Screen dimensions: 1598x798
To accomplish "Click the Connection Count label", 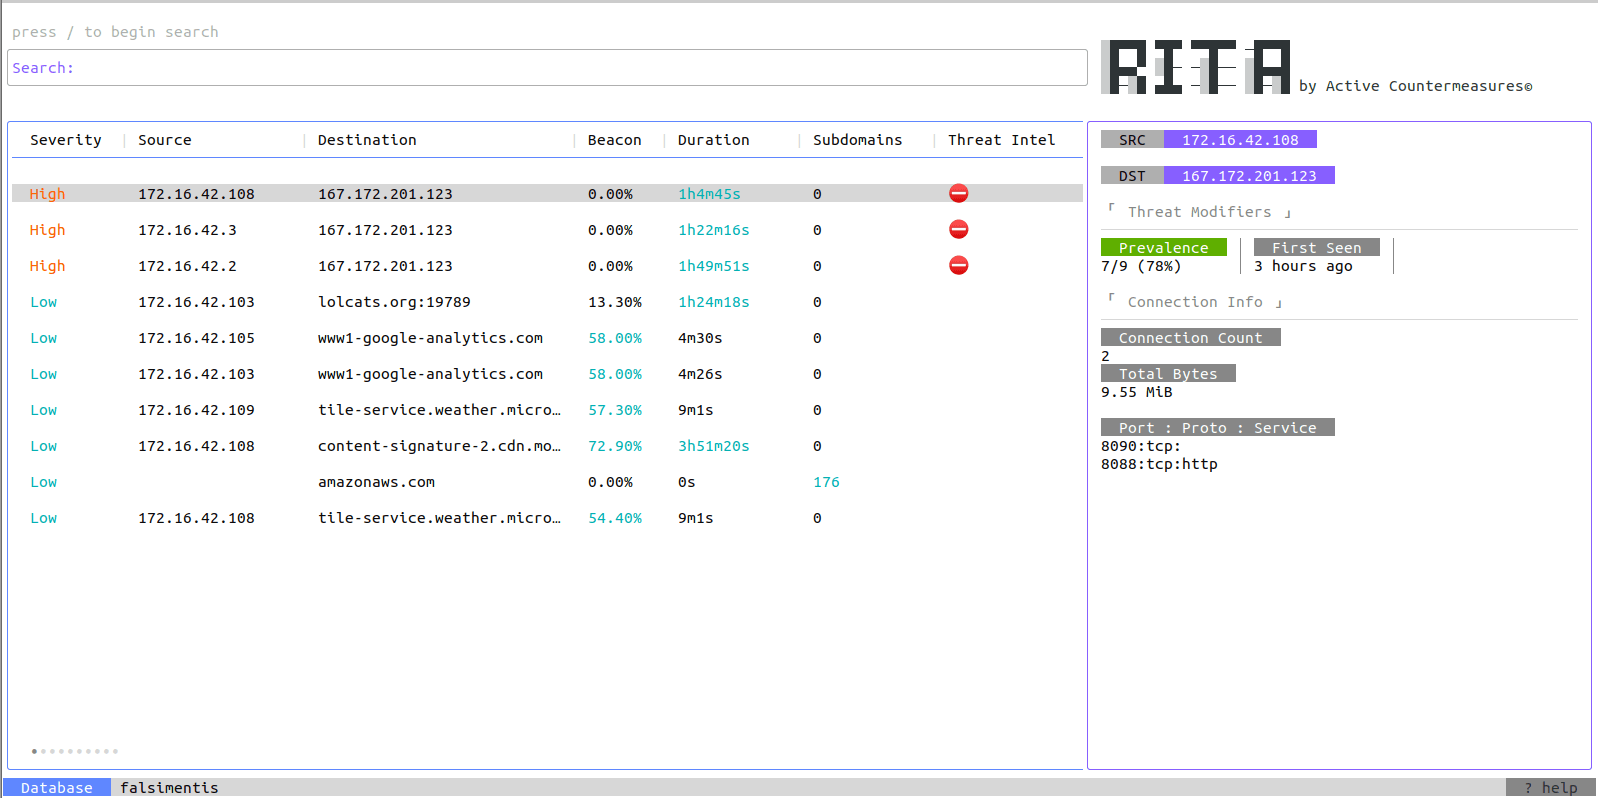I will (x=1190, y=338).
